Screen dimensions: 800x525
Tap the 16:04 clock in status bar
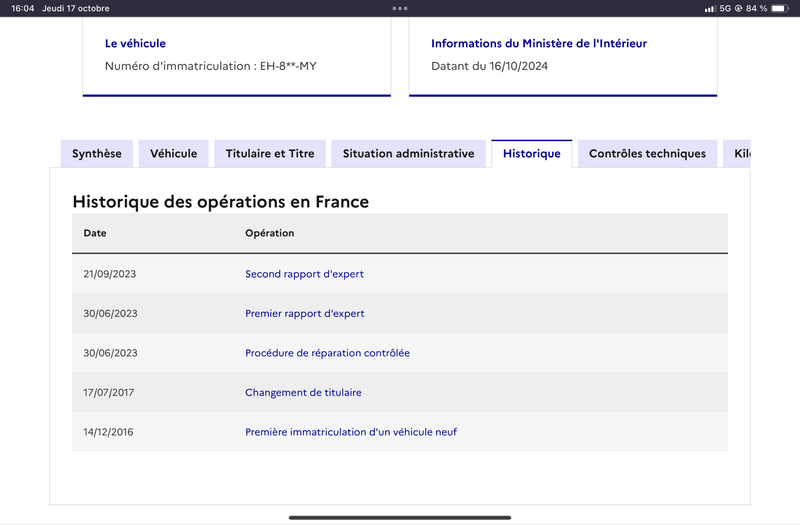[x=22, y=8]
